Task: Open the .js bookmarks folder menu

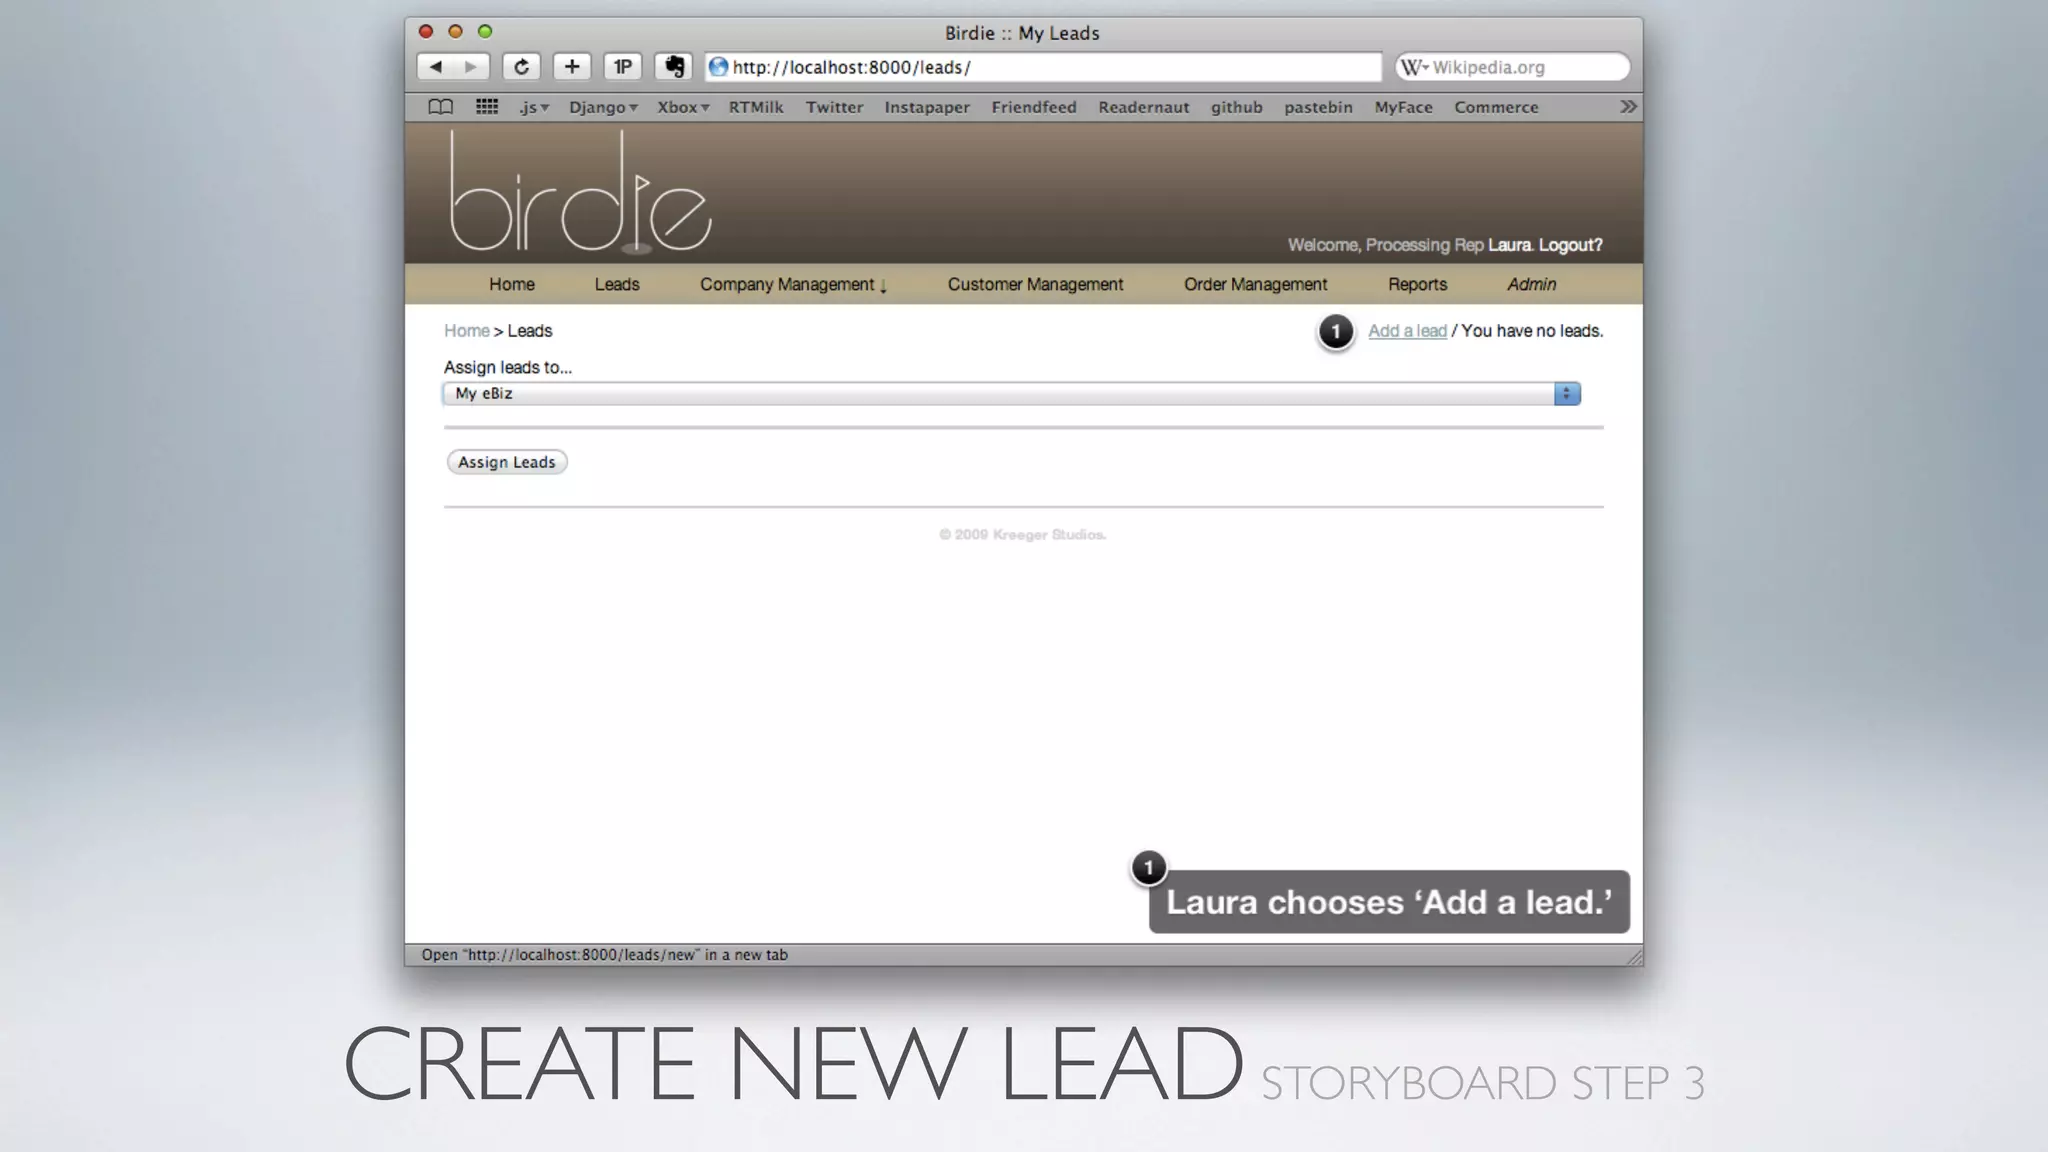Action: (534, 107)
